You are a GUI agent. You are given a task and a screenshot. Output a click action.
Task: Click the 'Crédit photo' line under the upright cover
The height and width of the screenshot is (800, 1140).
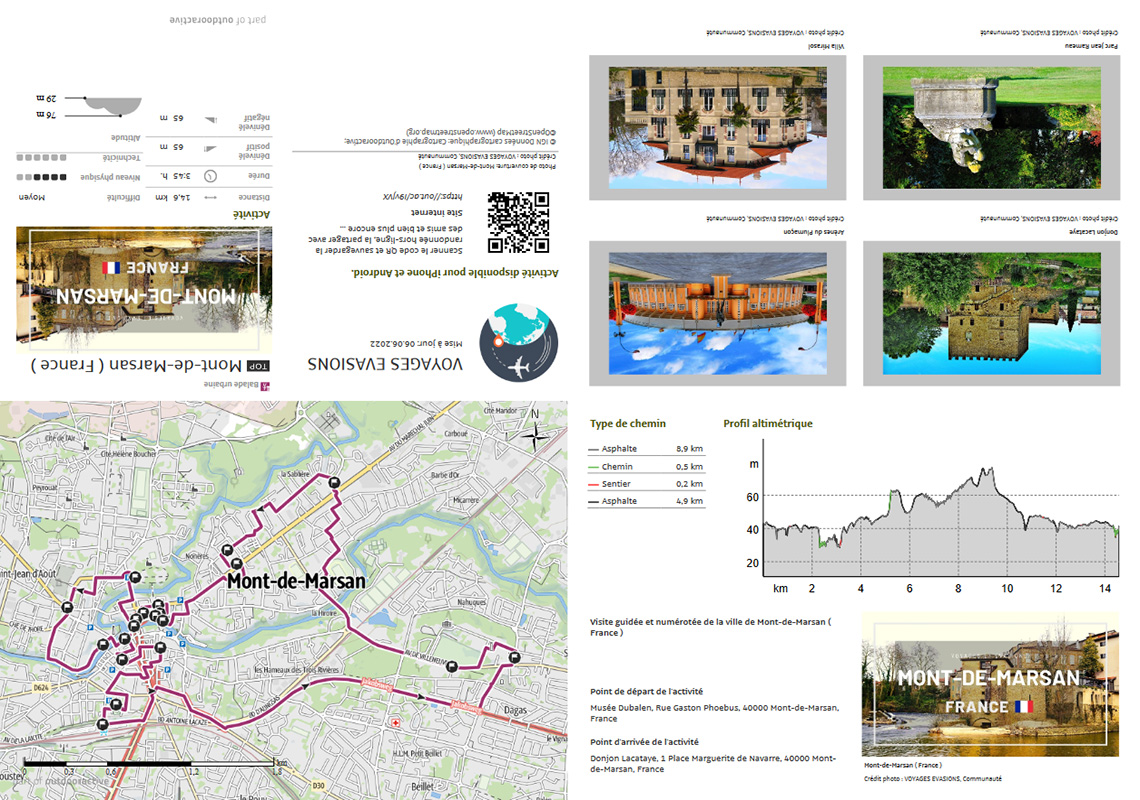click(x=933, y=779)
